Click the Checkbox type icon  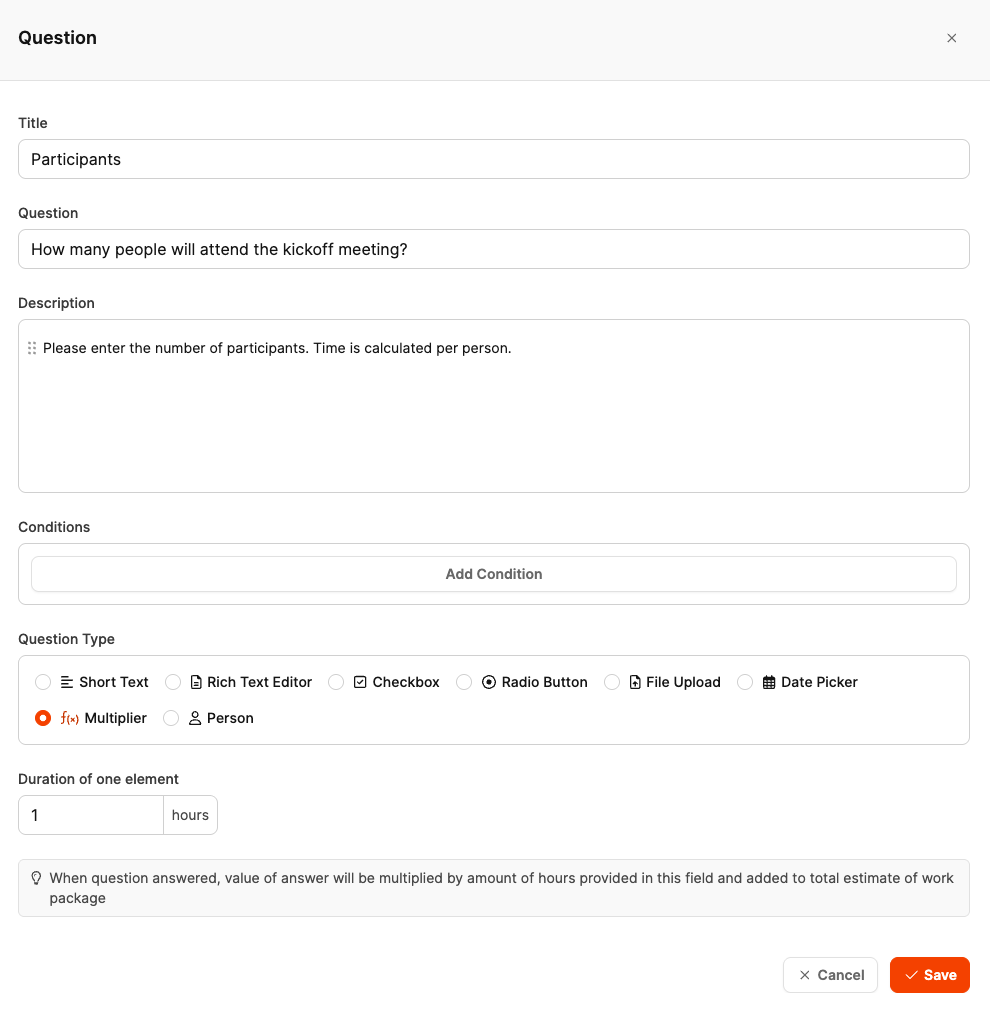[x=360, y=682]
